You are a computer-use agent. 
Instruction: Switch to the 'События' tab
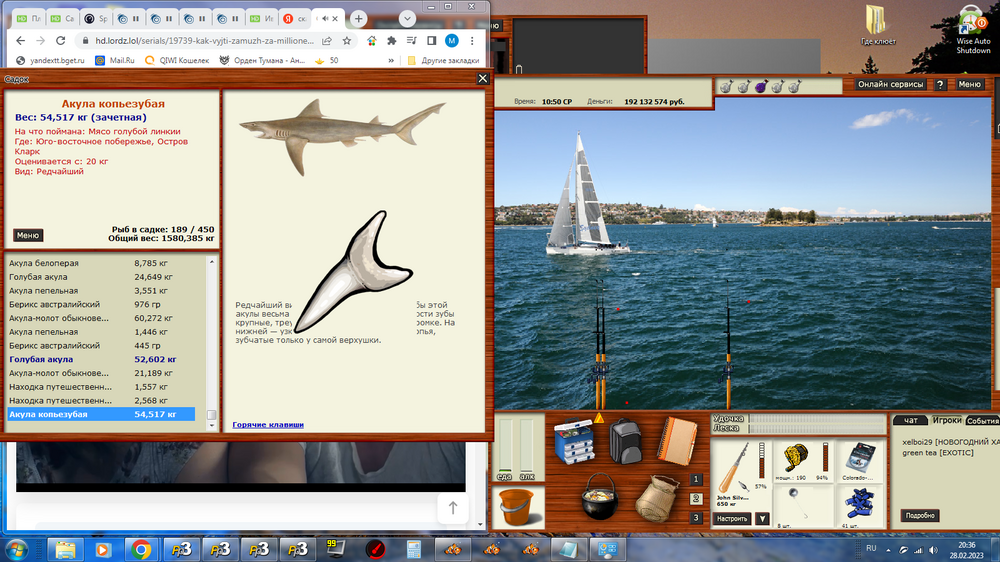982,420
